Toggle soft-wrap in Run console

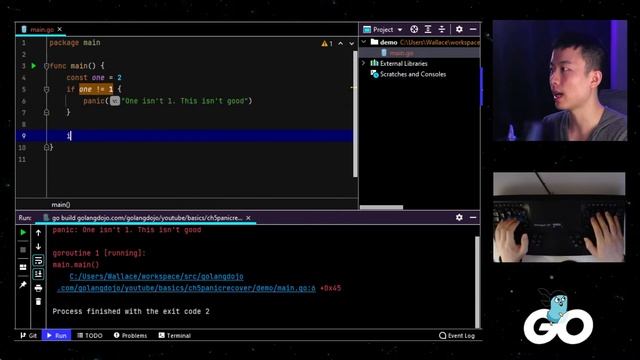click(38, 260)
